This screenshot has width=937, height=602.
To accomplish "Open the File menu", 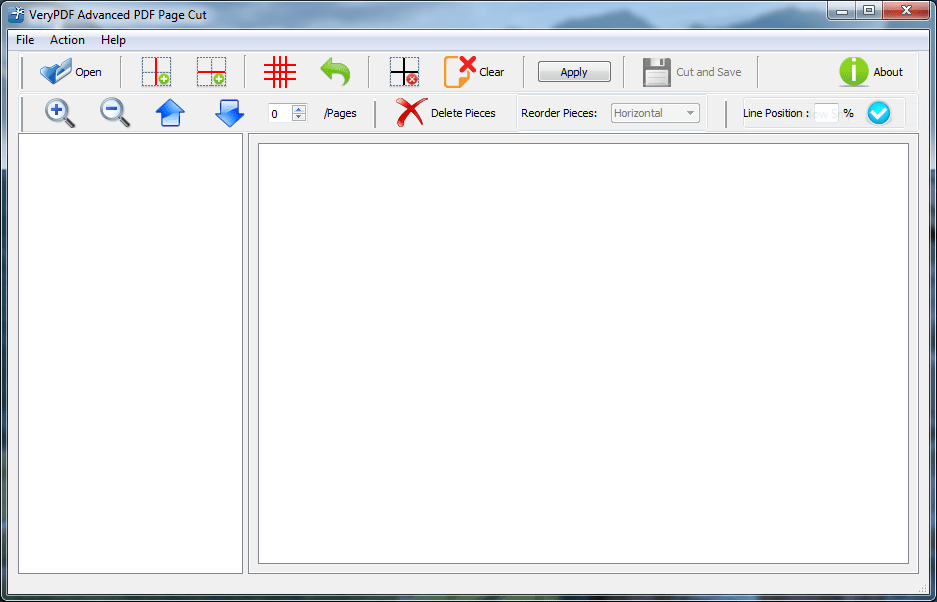I will pos(25,40).
